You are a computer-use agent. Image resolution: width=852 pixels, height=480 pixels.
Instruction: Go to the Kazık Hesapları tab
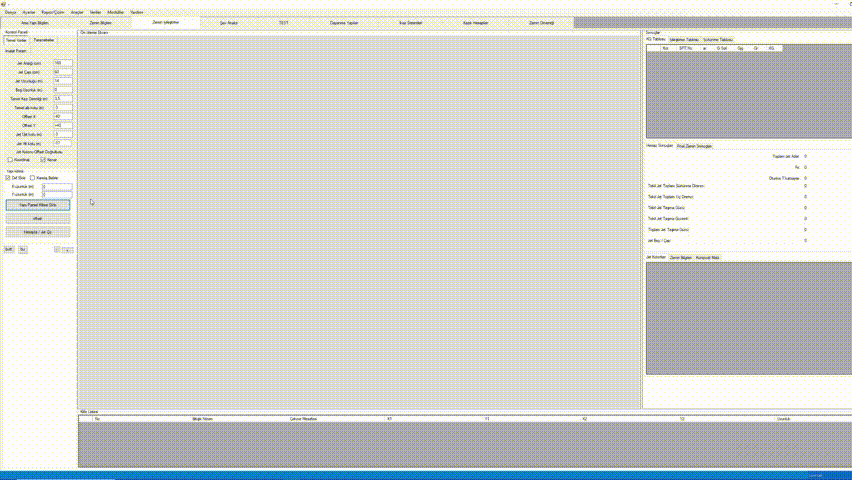[x=476, y=22]
